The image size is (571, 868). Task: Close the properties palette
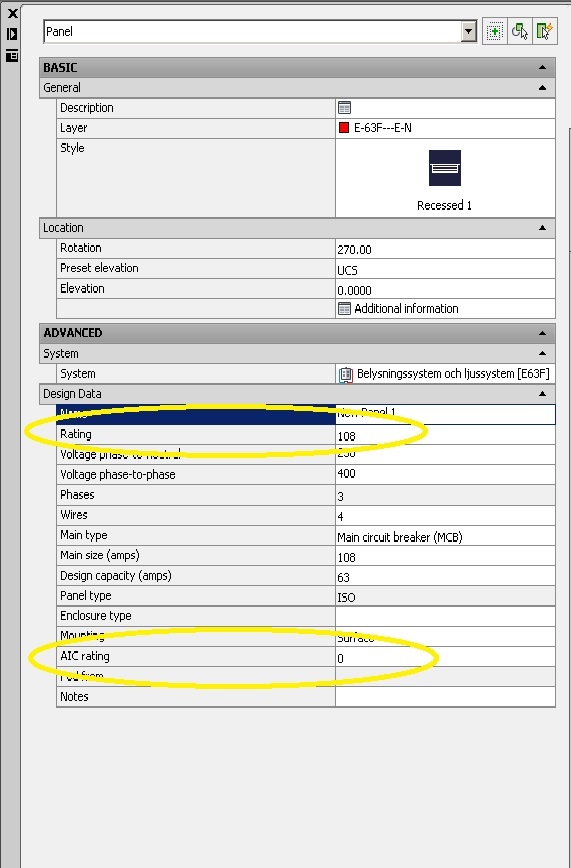coord(12,13)
